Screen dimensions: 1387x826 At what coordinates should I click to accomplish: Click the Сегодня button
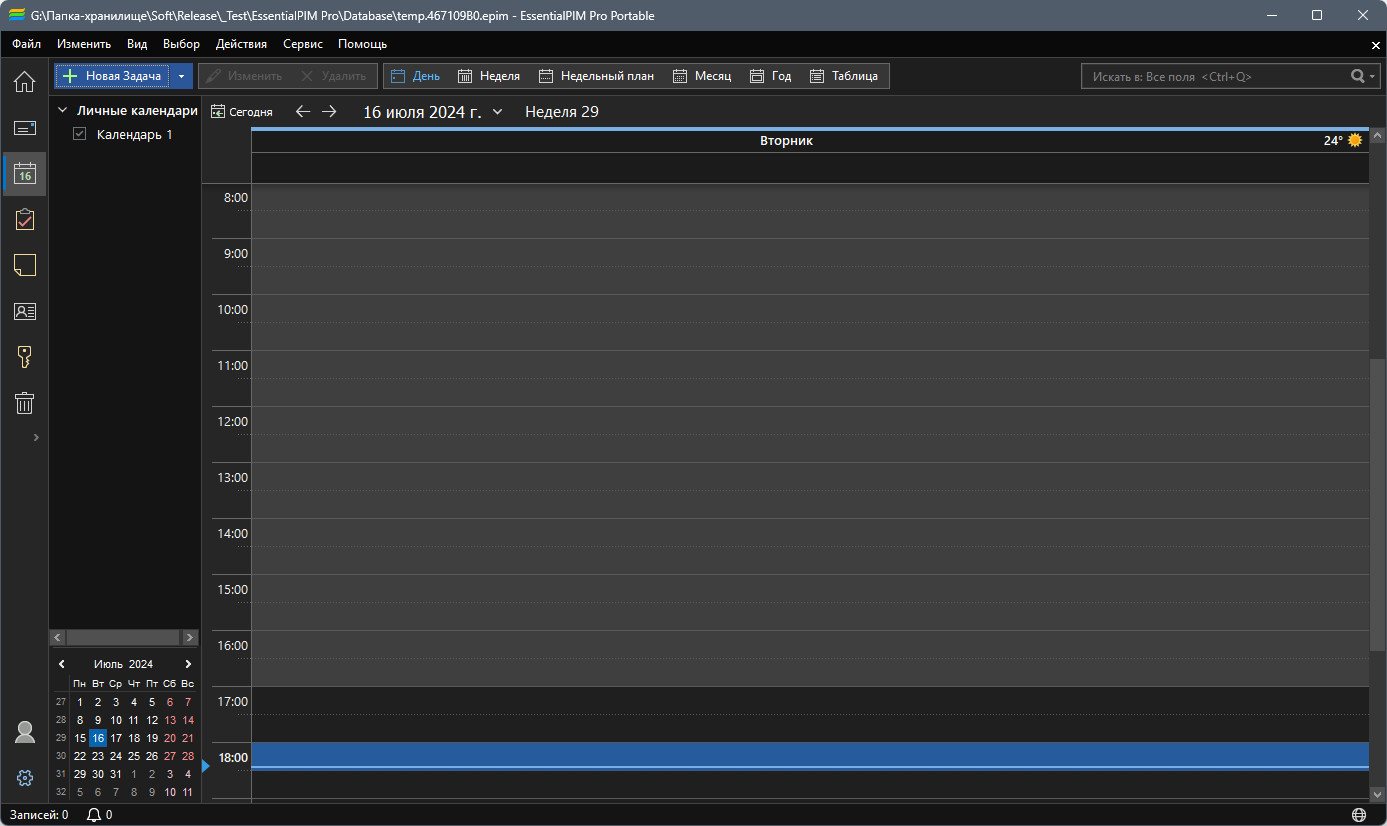pyautogui.click(x=241, y=112)
